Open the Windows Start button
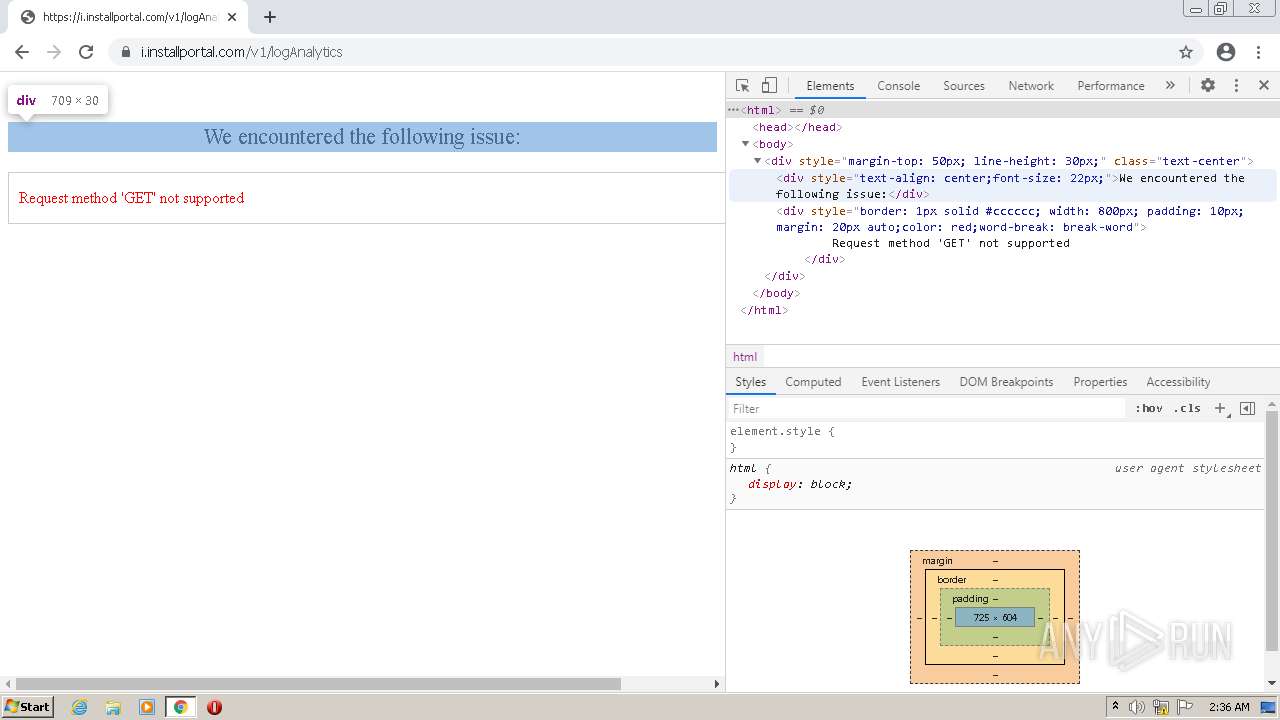Viewport: 1280px width, 720px height. point(28,707)
